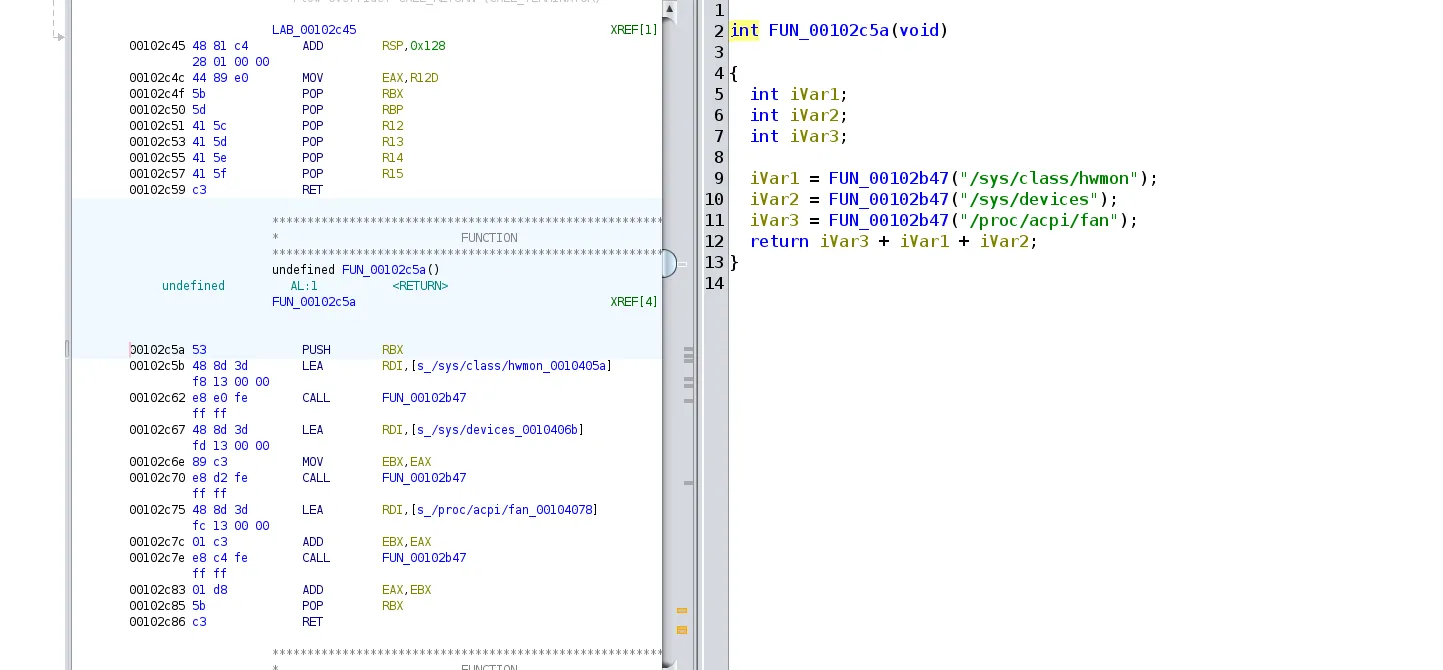Click the ADD mnemonic at address 00102c45
The width and height of the screenshot is (1443, 670).
coord(313,46)
